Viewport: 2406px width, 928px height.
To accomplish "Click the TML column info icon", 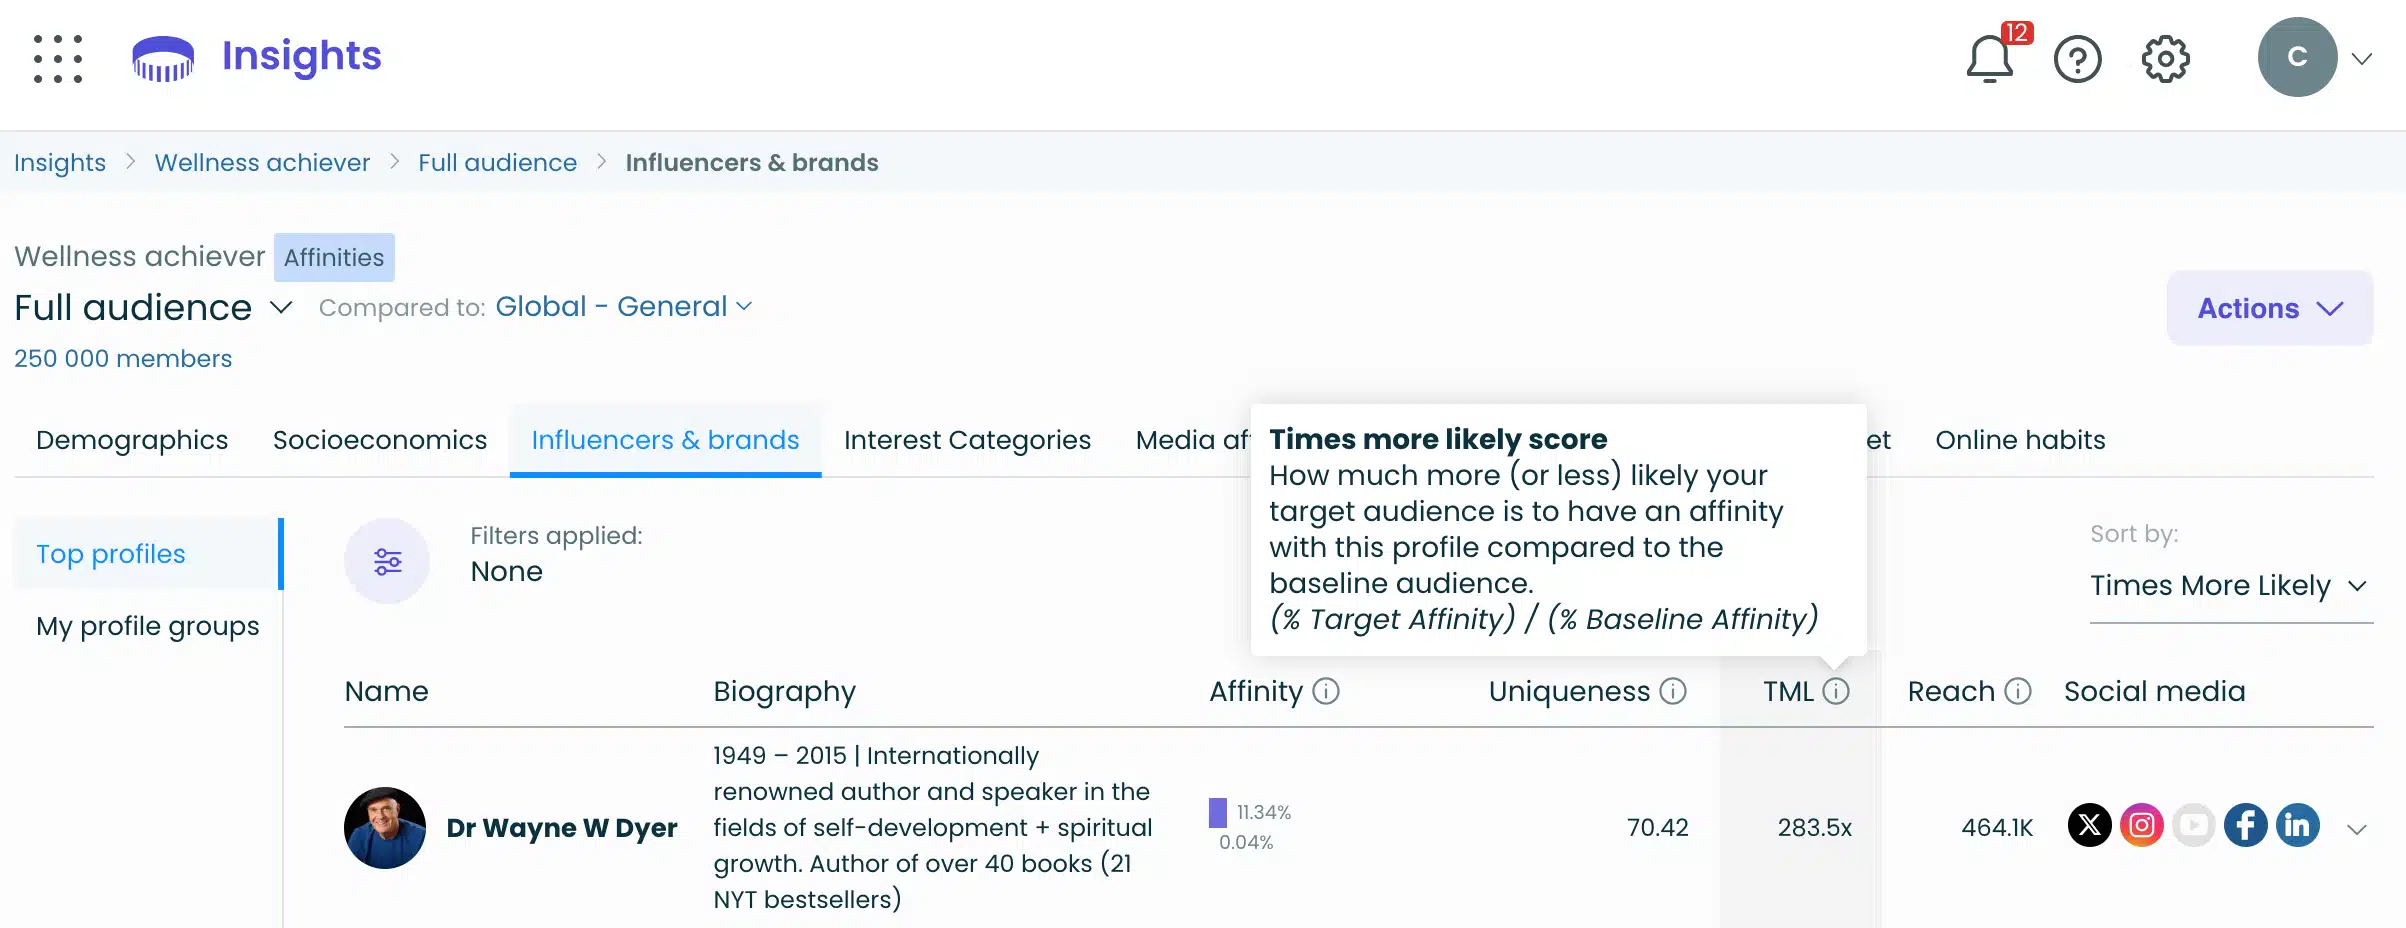I will tap(1837, 690).
